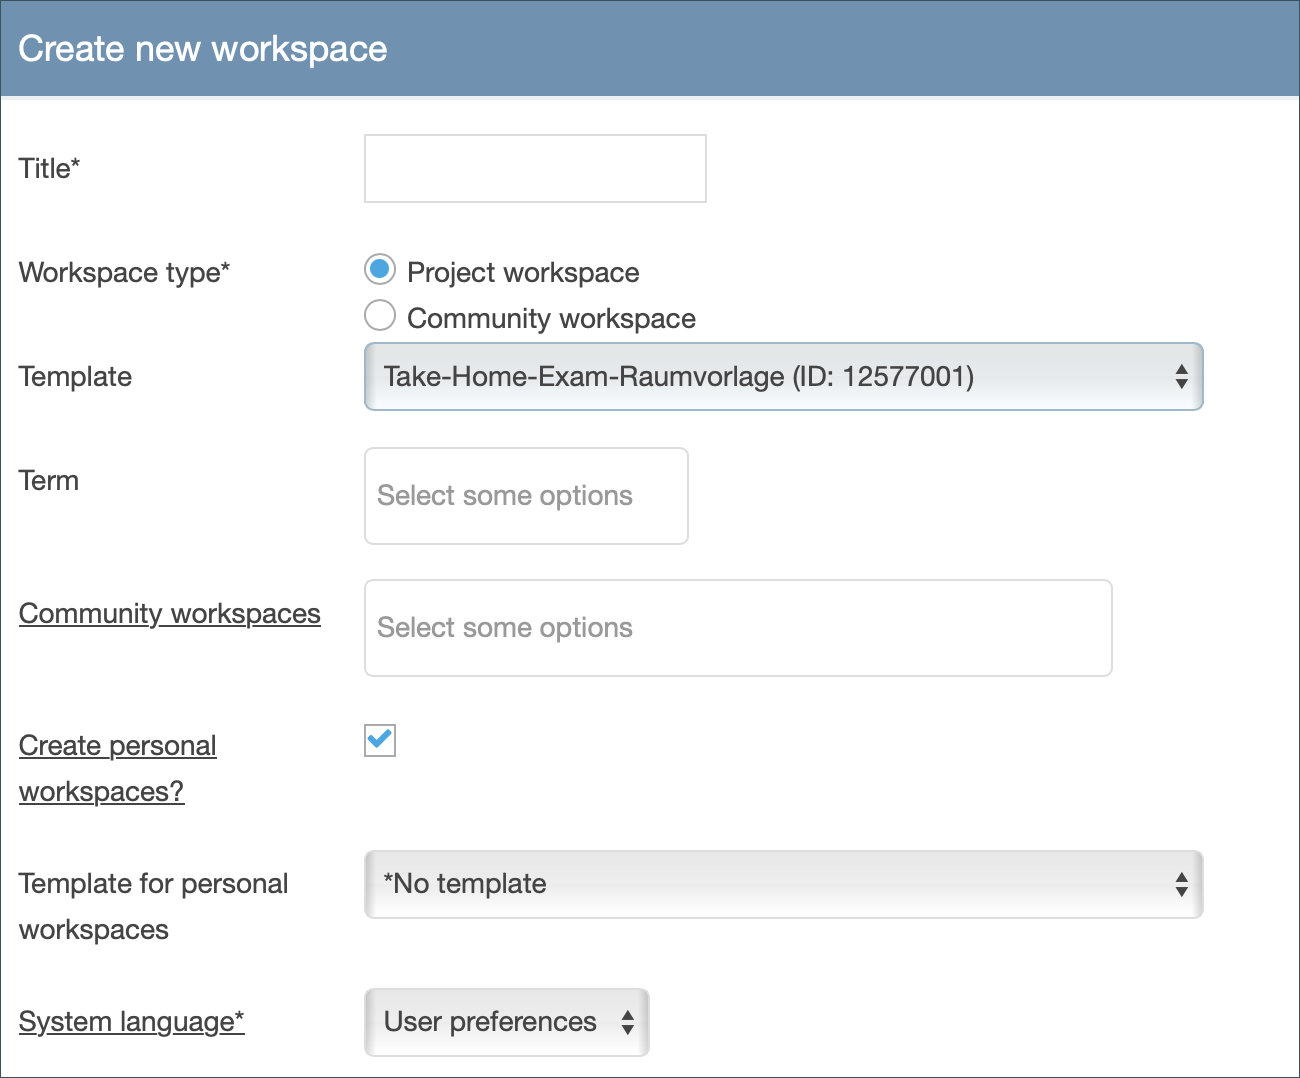Open the Template dropdown showing Take-Home-Exam-Raumvorlage
The width and height of the screenshot is (1300, 1078).
coord(783,377)
